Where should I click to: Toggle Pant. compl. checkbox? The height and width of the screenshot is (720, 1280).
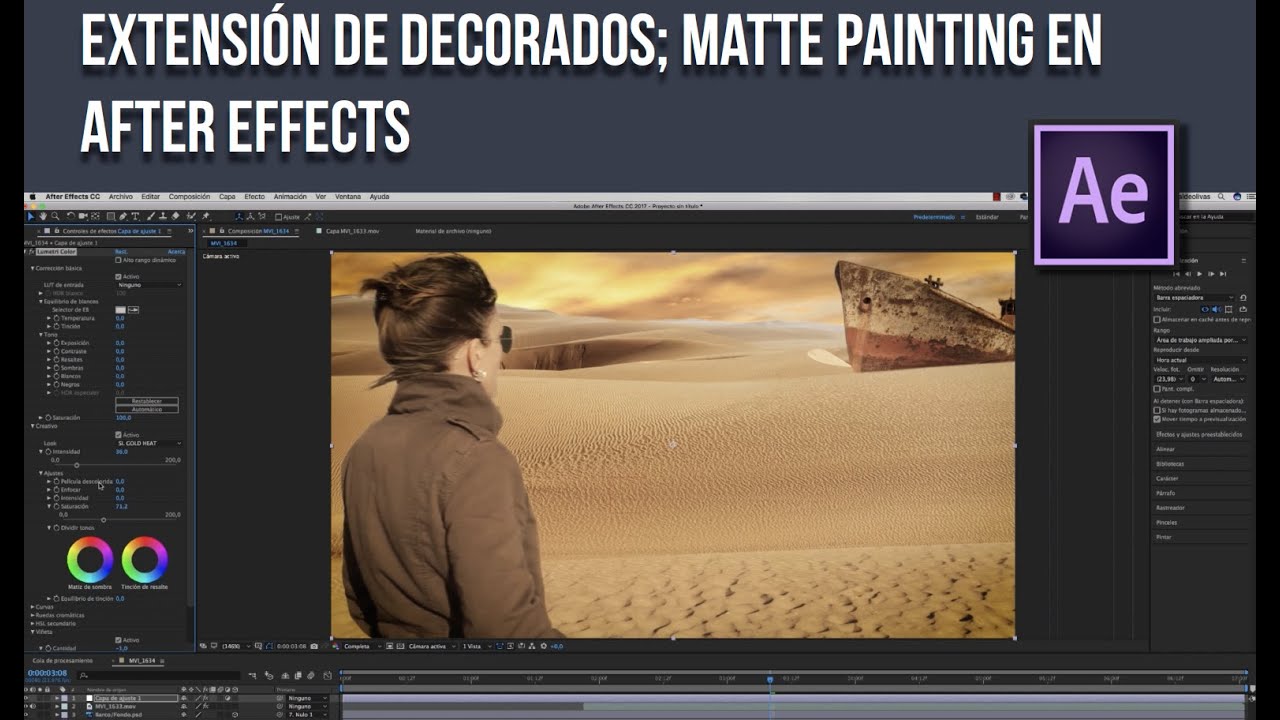click(1157, 389)
